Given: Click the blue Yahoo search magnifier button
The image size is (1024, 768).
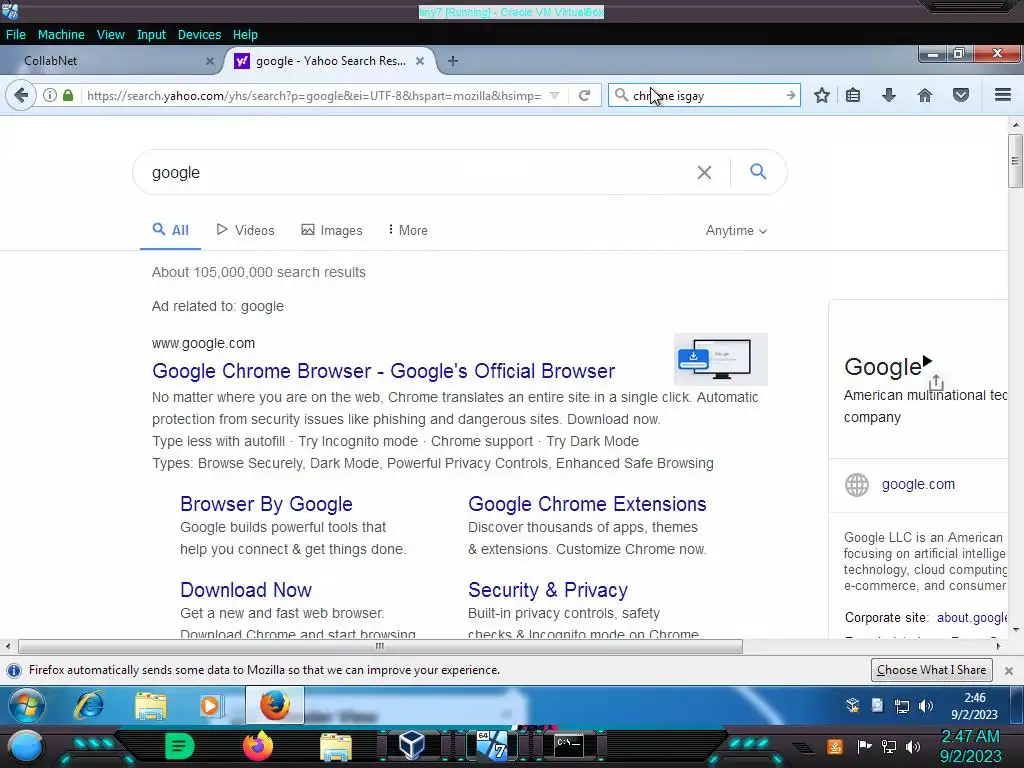Looking at the screenshot, I should [758, 172].
